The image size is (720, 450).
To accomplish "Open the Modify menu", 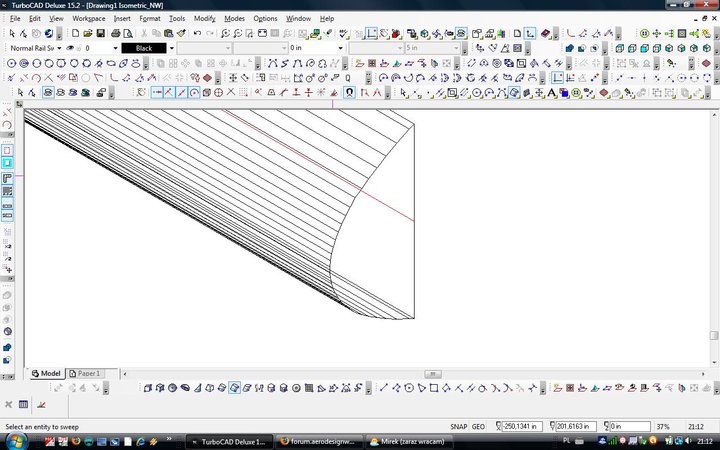I will coord(204,18).
